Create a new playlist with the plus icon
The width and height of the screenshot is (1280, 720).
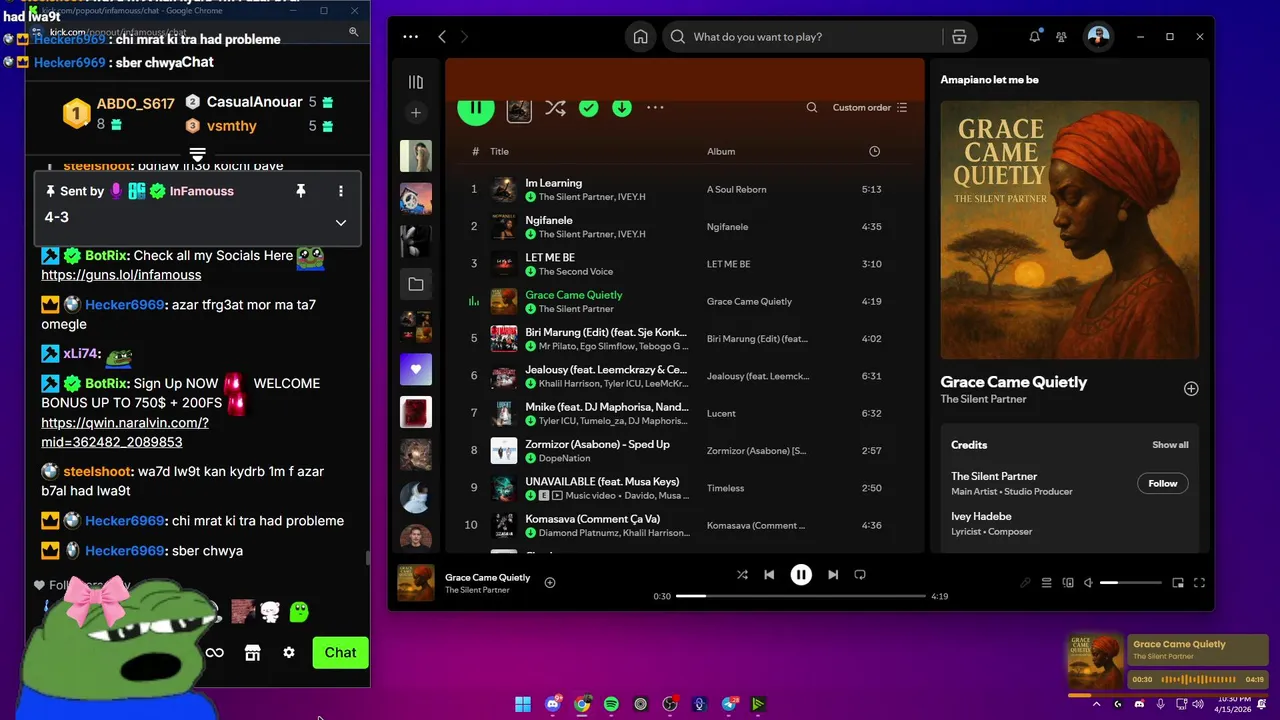click(x=416, y=113)
